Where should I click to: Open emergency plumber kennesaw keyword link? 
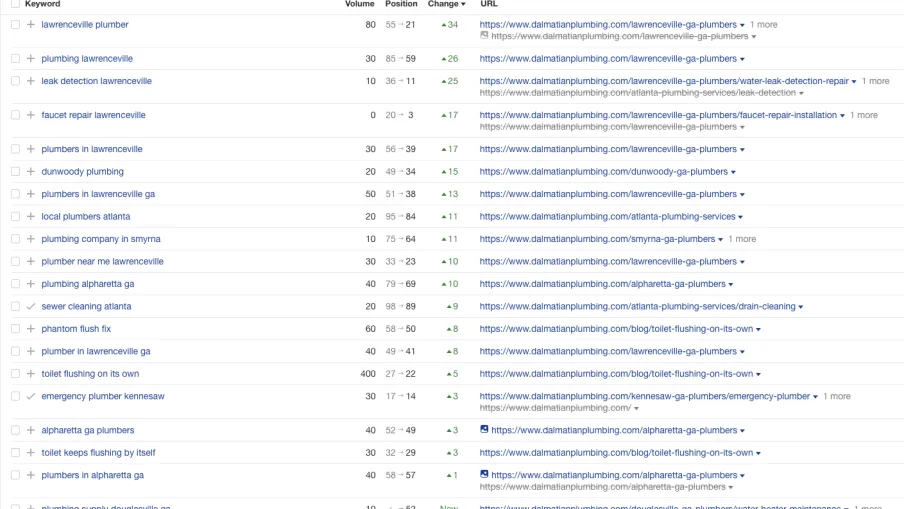point(103,397)
